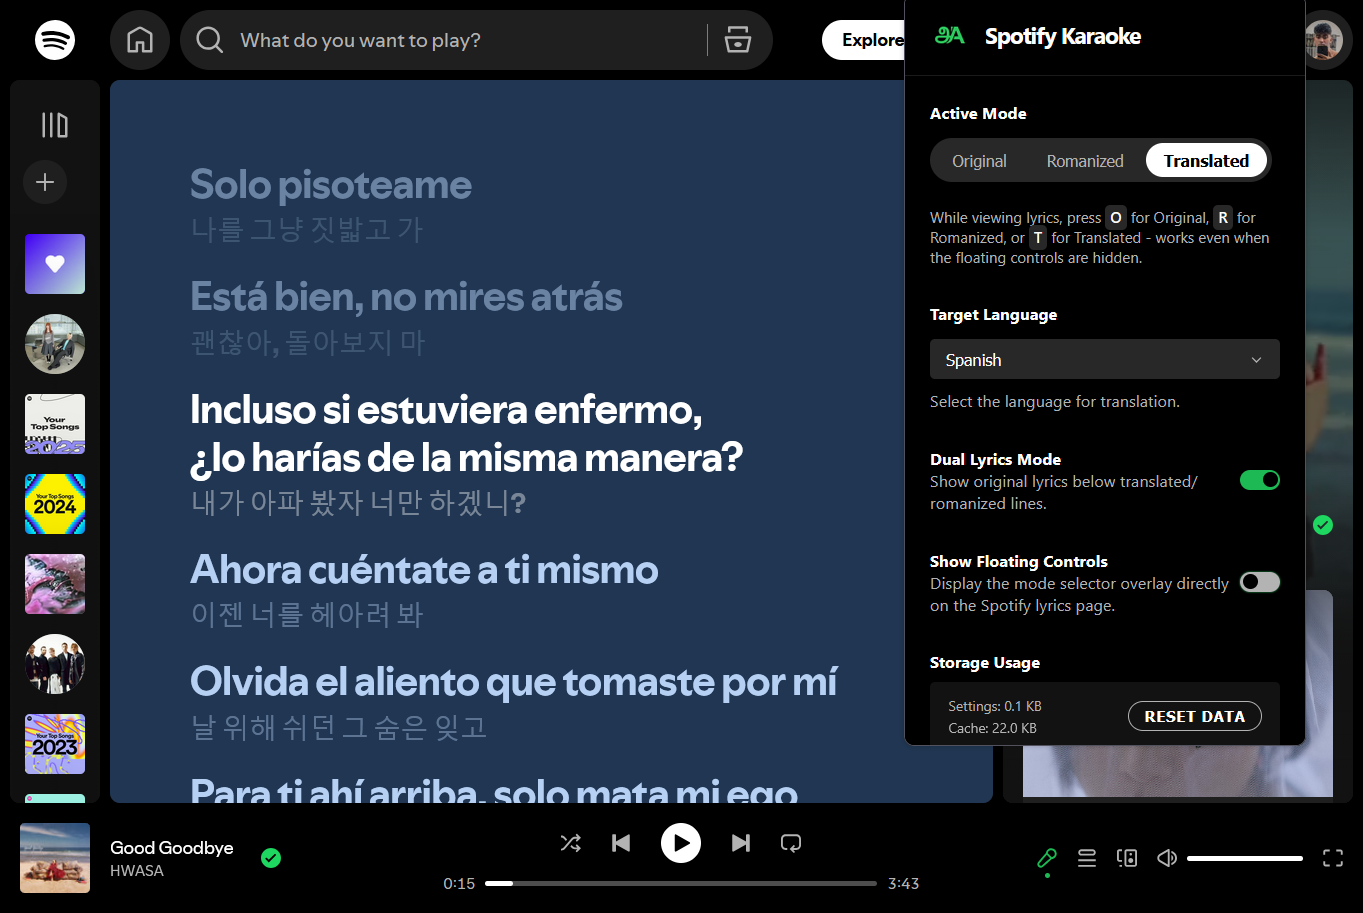
Task: Switch to Romanized lyrics mode
Action: [x=1085, y=161]
